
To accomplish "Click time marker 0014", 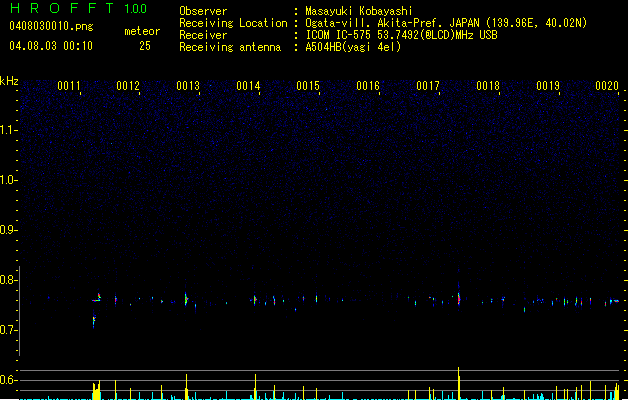I will (x=248, y=86).
